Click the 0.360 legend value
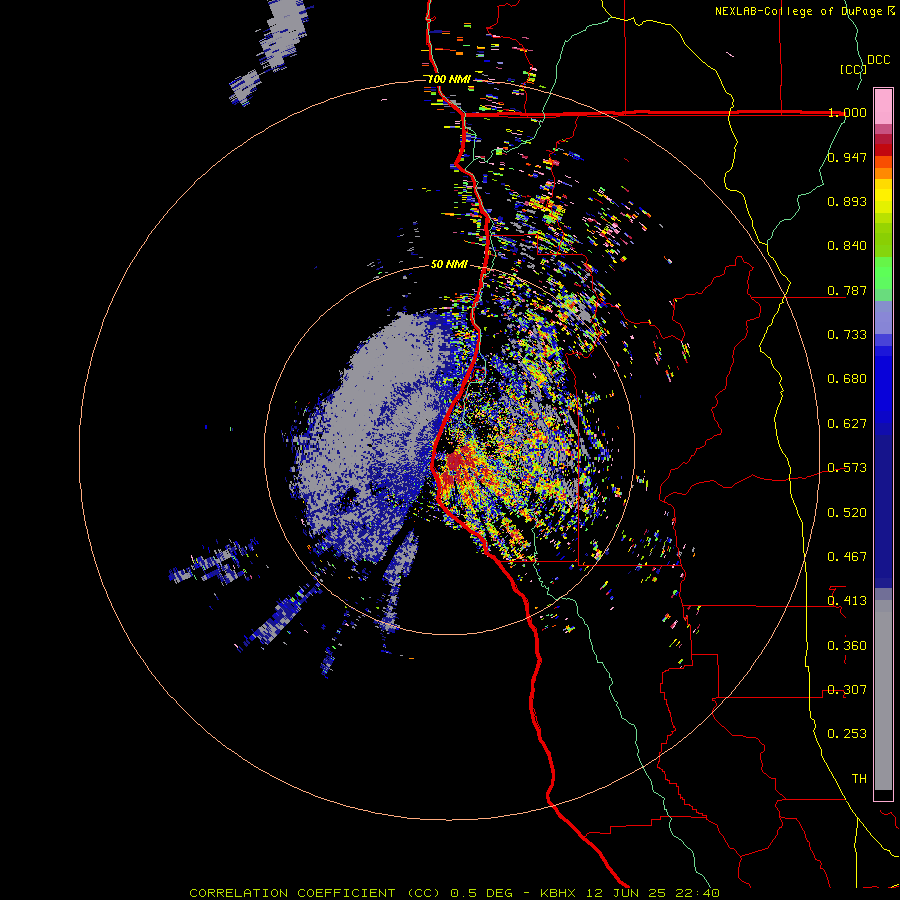 pos(847,646)
